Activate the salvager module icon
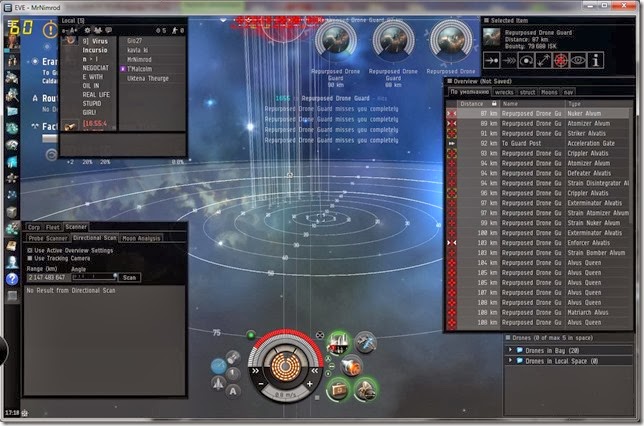Image resolution: width=644 pixels, height=426 pixels. point(365,342)
